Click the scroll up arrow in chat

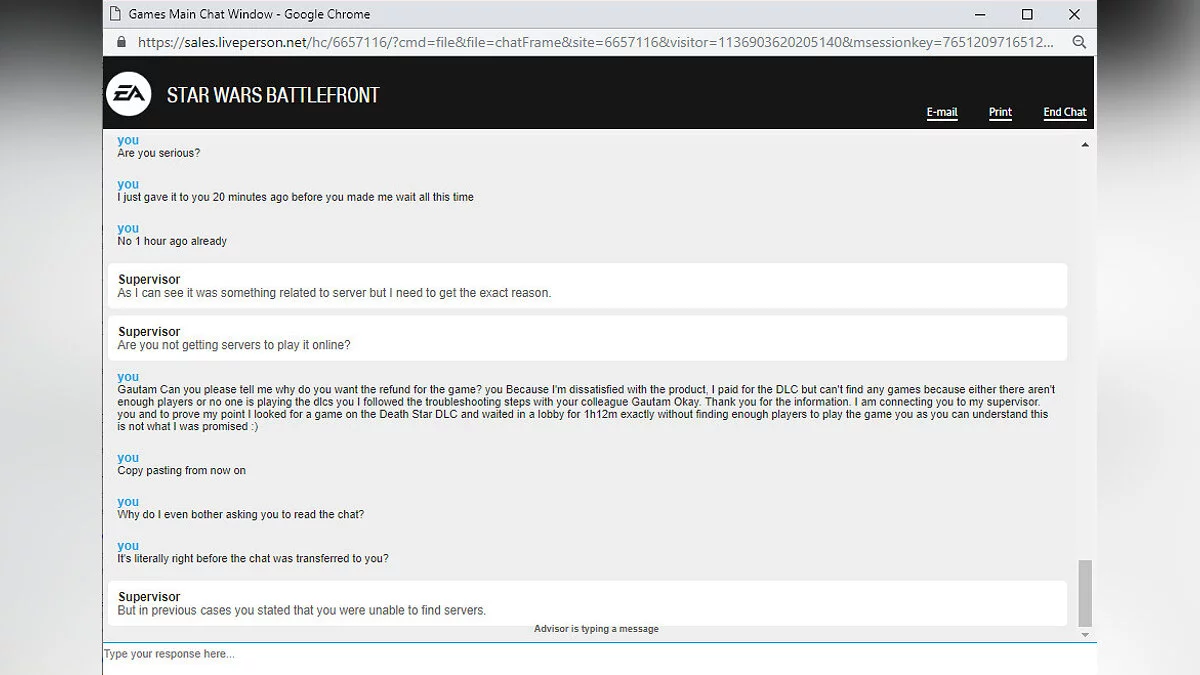(x=1085, y=145)
